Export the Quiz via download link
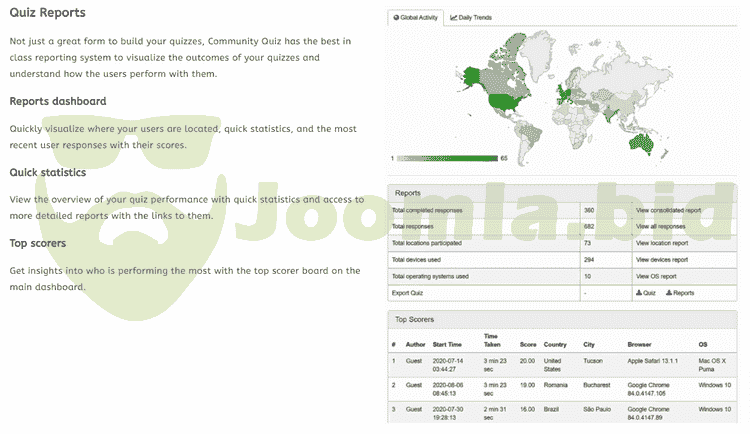 point(646,293)
